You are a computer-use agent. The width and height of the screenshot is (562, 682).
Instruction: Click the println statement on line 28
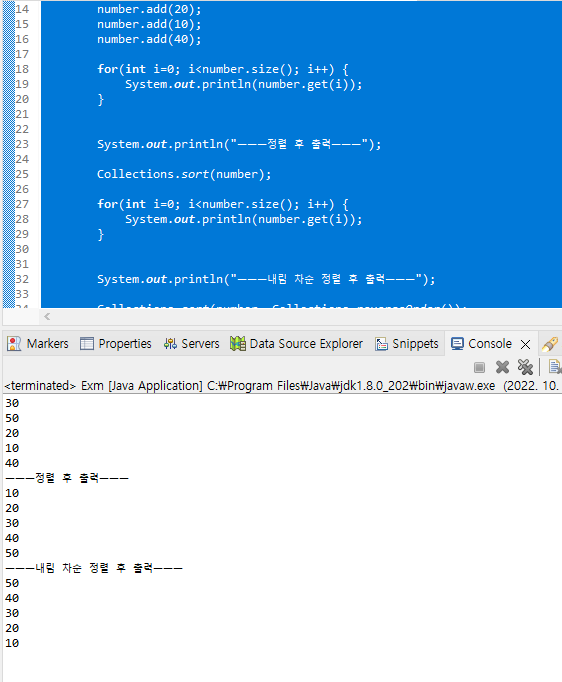click(244, 219)
